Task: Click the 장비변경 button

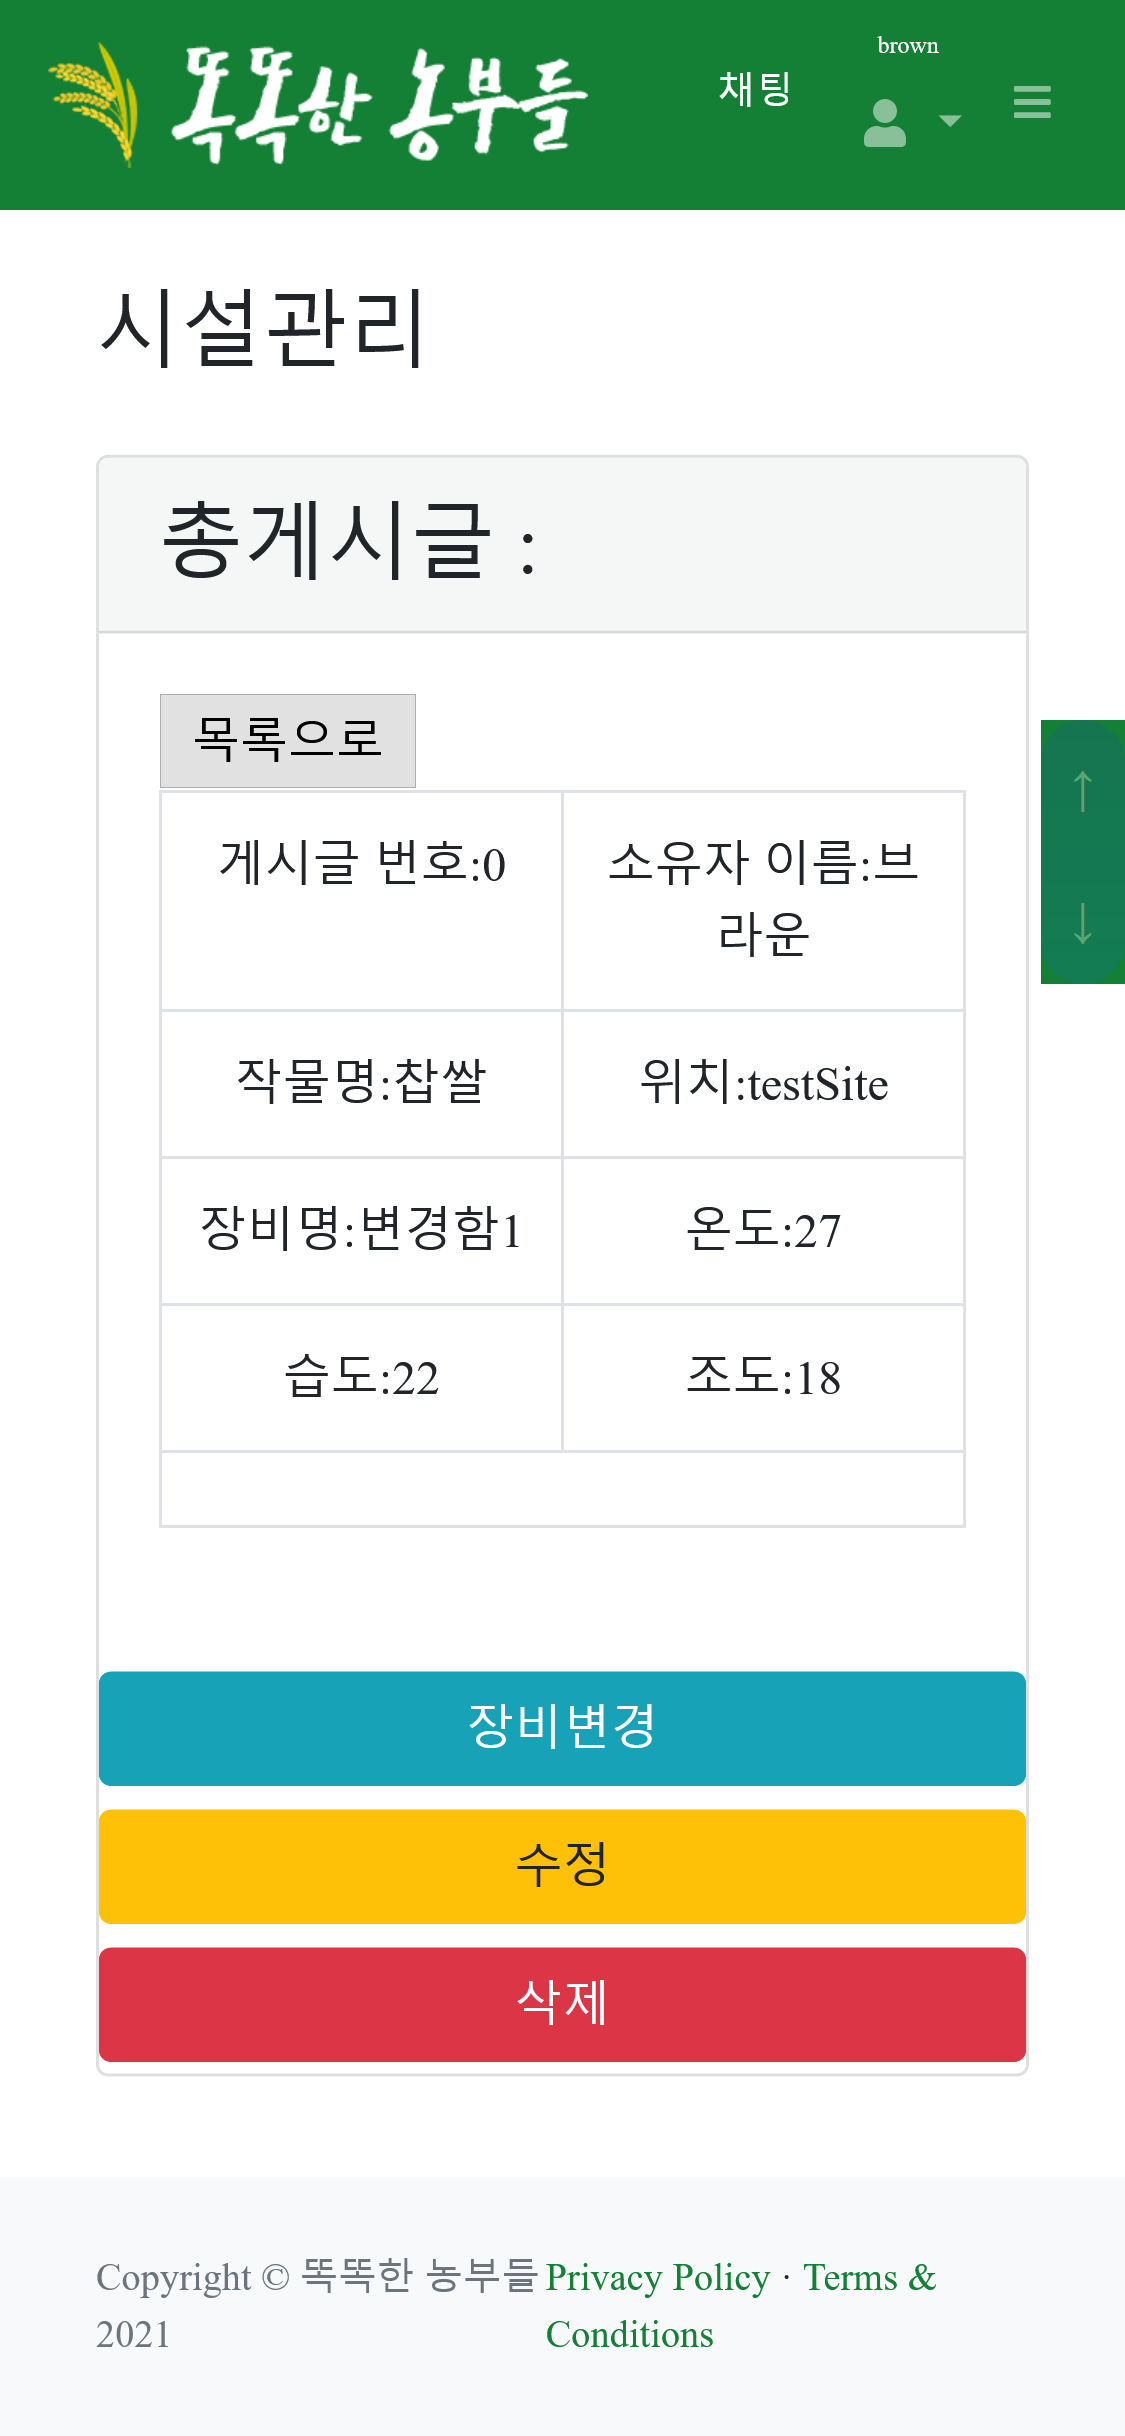Action: click(562, 1728)
